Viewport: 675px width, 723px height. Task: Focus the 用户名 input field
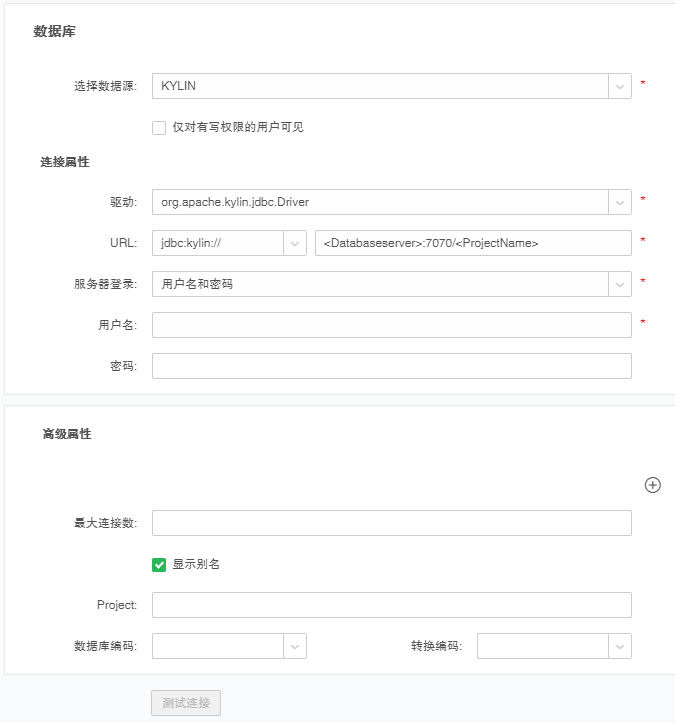(391, 325)
